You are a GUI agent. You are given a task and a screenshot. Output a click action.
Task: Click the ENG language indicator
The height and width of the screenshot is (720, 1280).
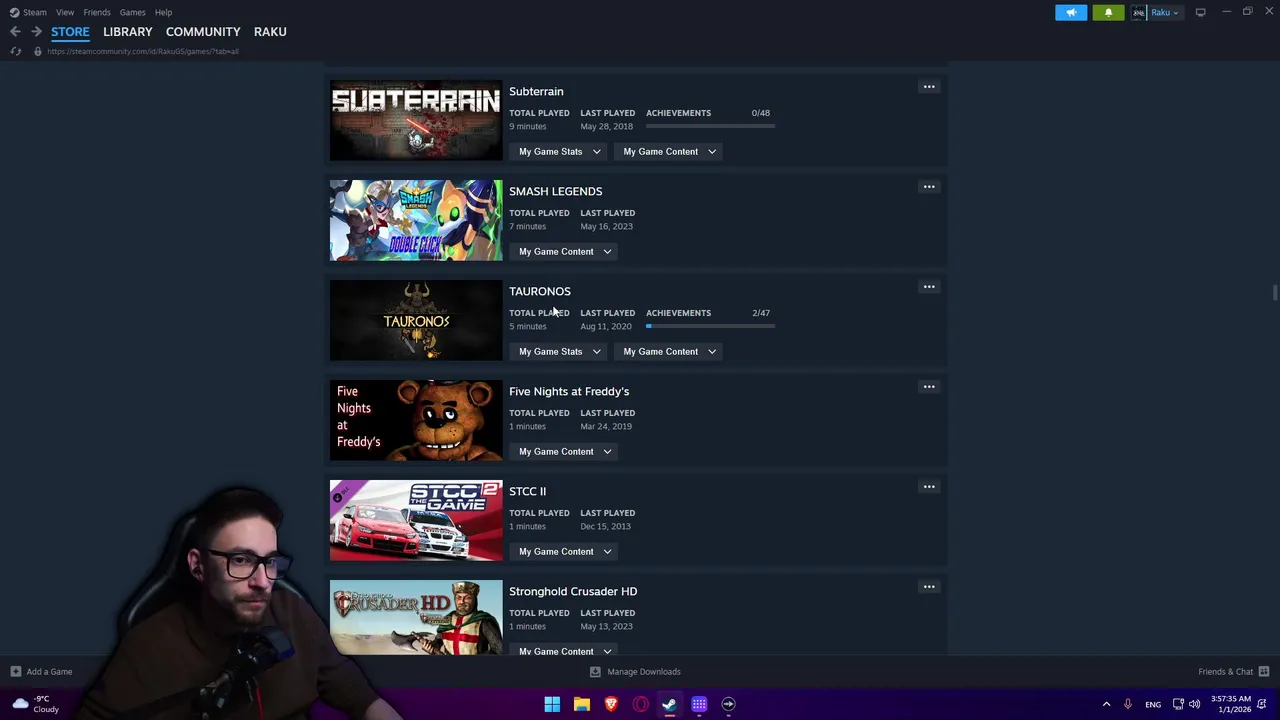click(1153, 704)
